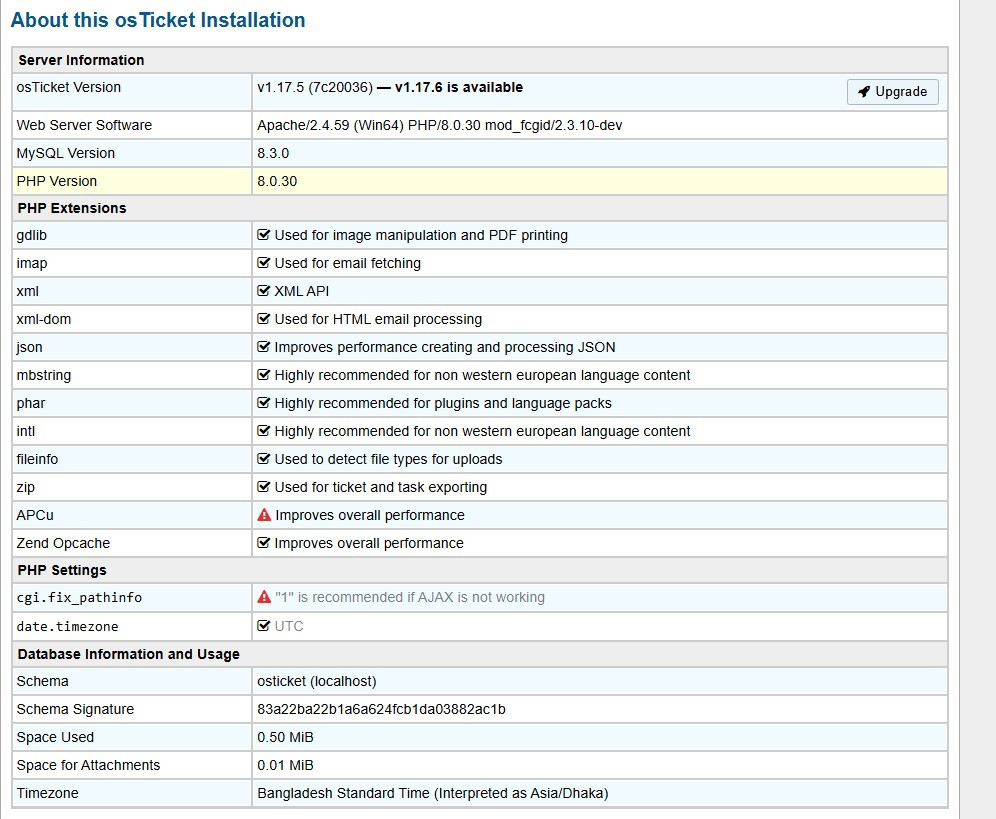Click the zip extension check icon

click(264, 487)
